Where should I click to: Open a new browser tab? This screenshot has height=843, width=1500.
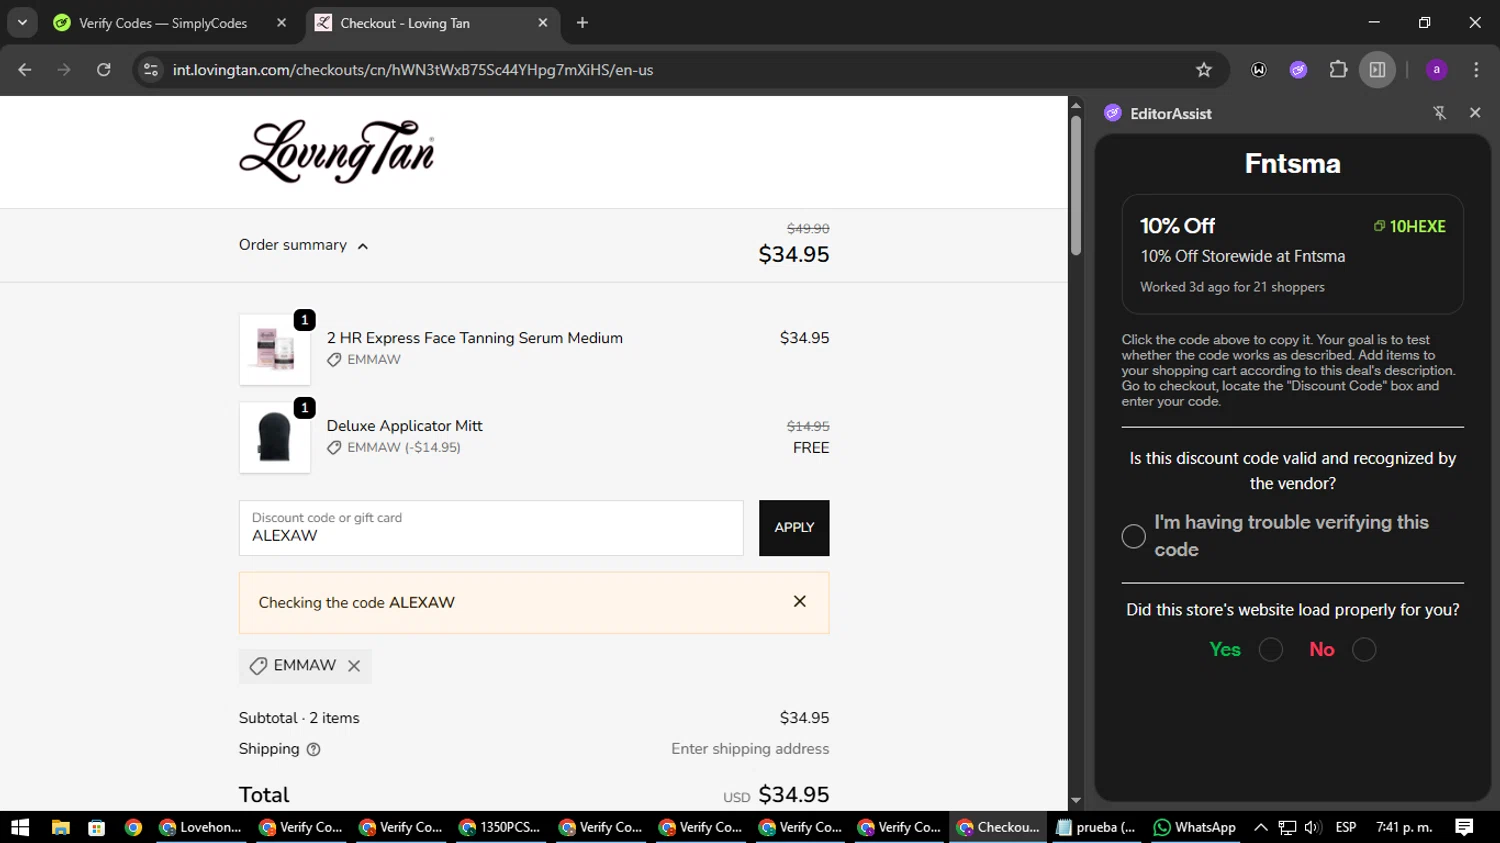pos(582,23)
